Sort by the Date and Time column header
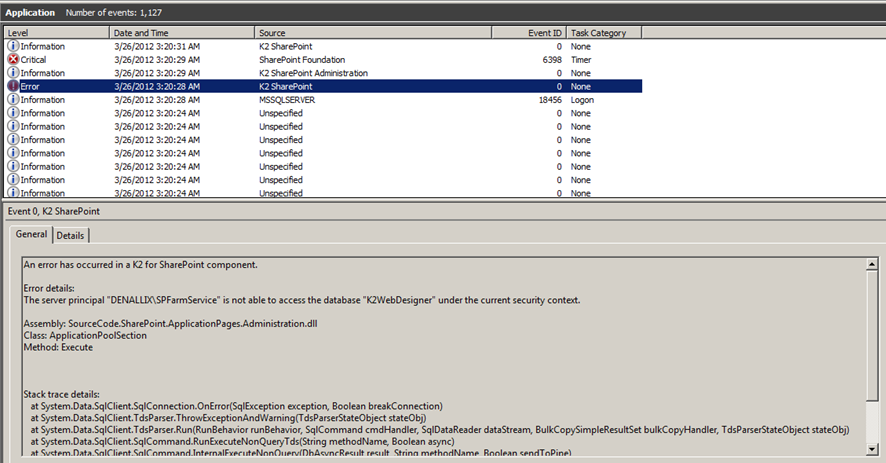 (x=182, y=33)
